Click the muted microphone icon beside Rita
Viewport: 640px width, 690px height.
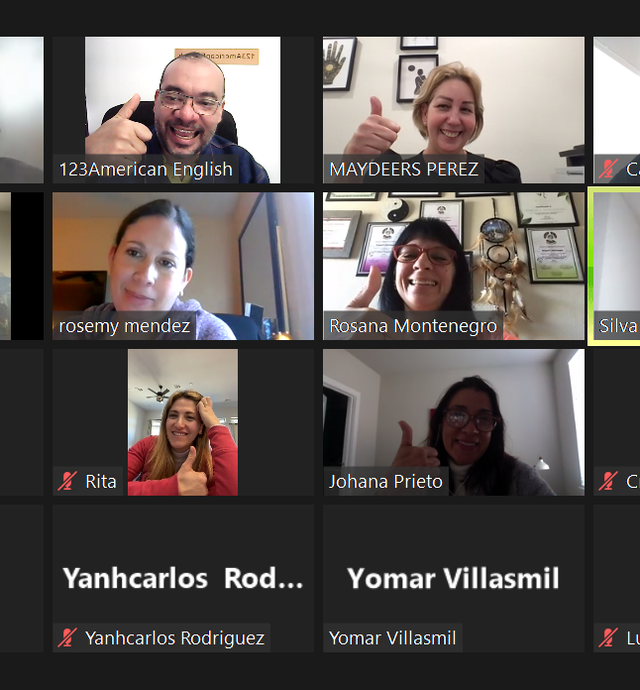[67, 481]
